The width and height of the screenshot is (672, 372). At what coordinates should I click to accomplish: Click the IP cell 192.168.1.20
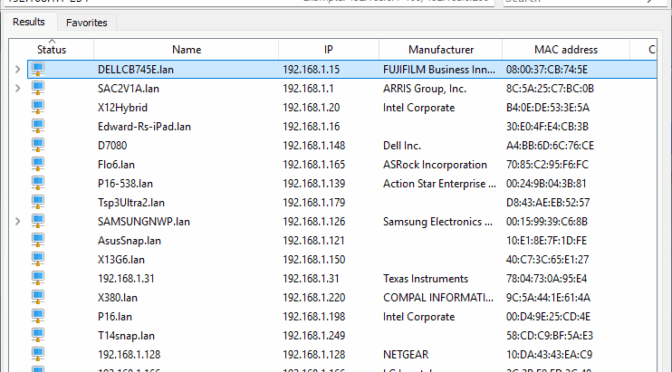tap(311, 108)
